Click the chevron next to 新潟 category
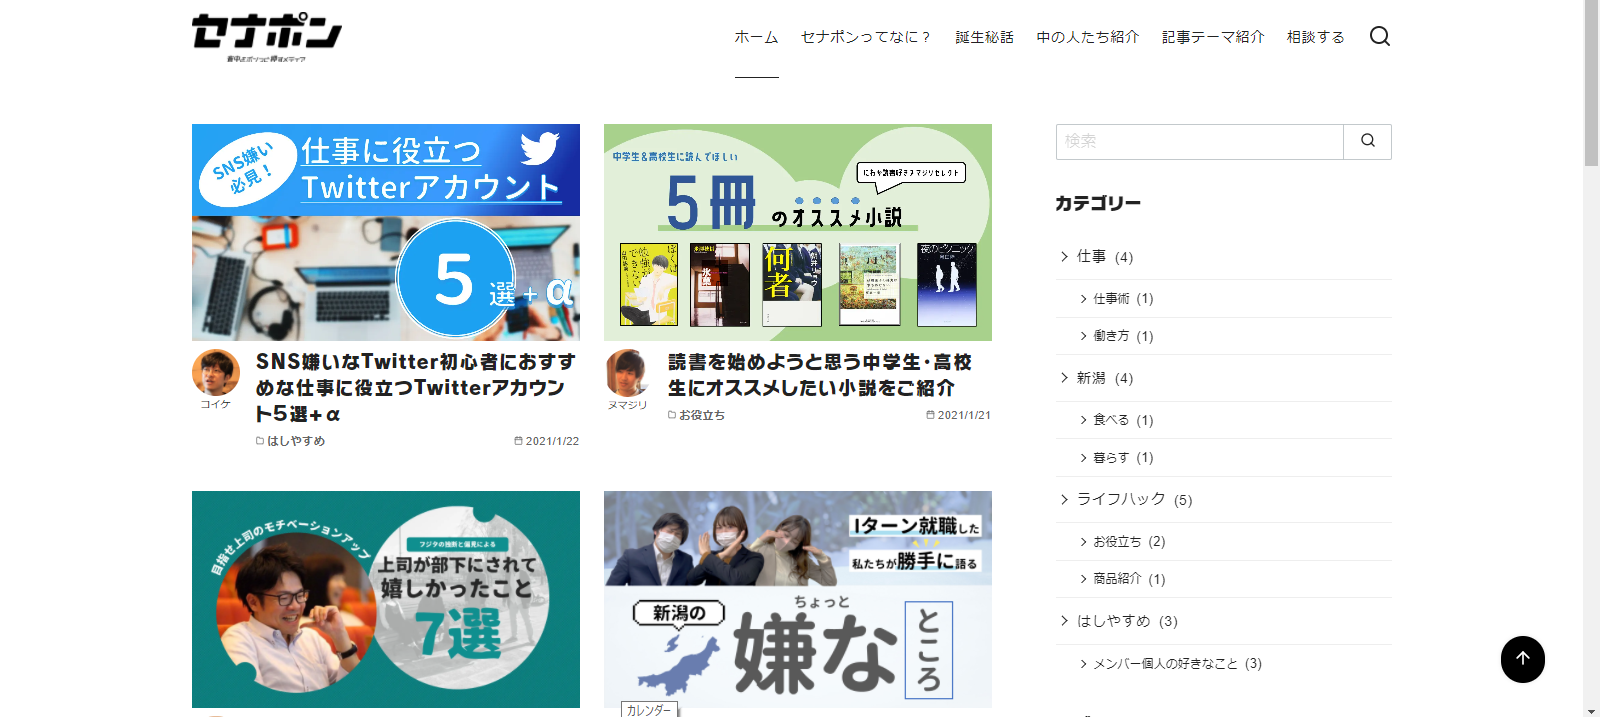Viewport: 1600px width, 717px height. pos(1064,378)
